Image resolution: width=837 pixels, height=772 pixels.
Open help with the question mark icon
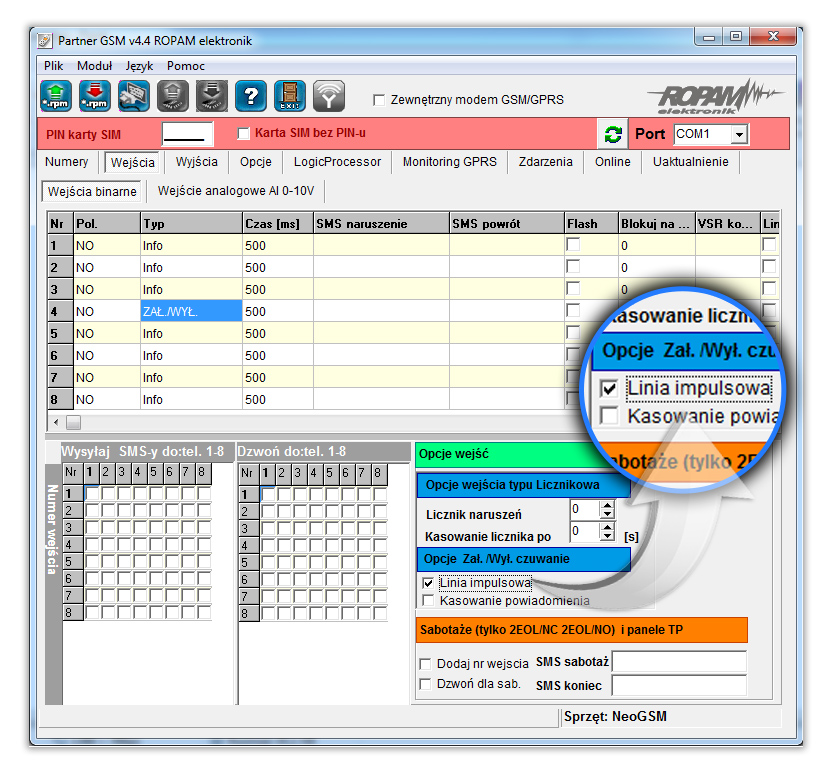(x=250, y=95)
